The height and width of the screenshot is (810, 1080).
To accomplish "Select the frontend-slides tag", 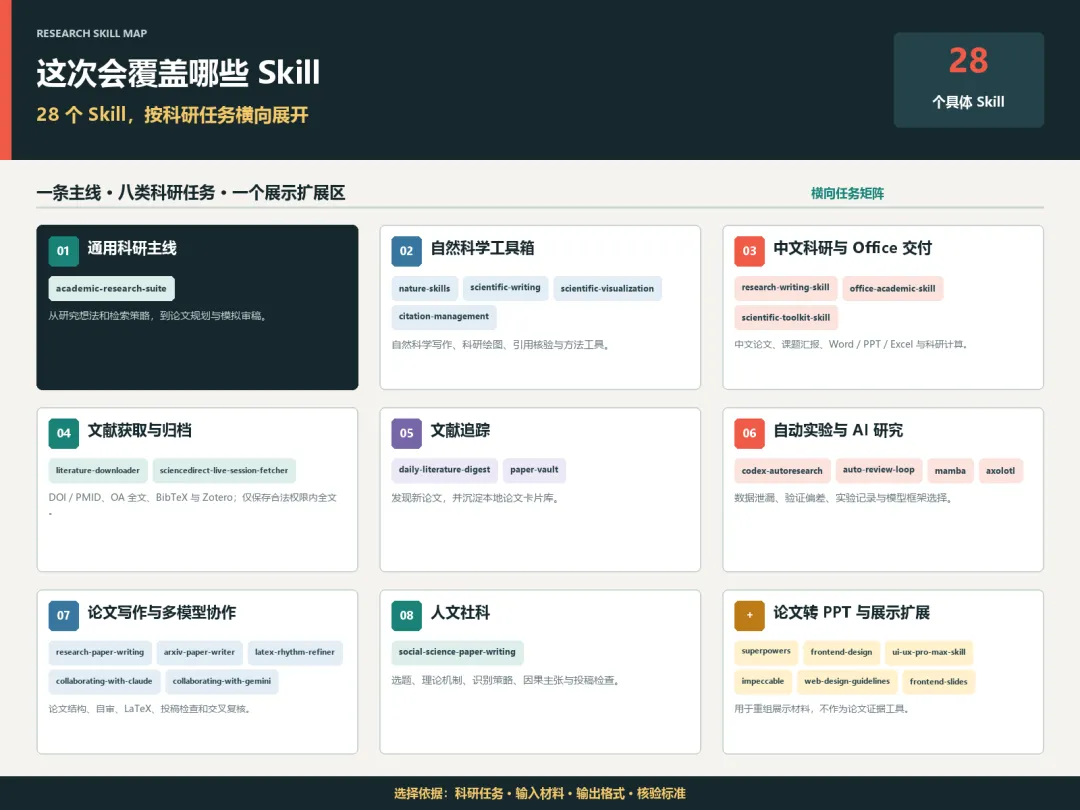I will coord(939,681).
